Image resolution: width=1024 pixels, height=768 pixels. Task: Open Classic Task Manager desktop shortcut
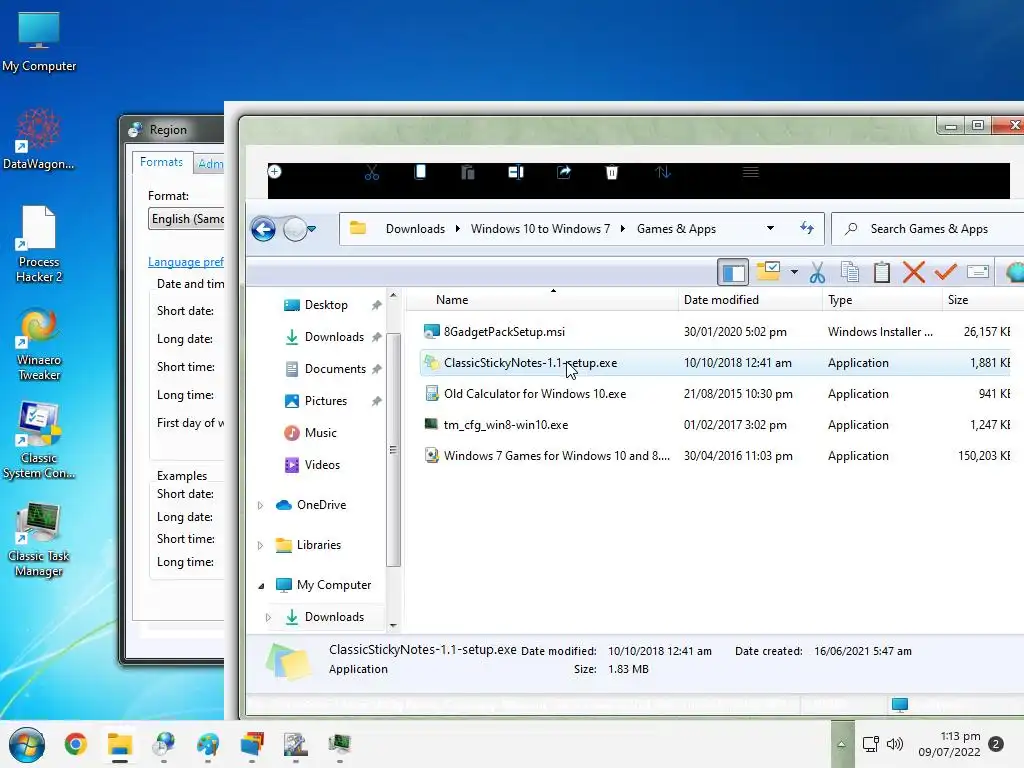(39, 540)
